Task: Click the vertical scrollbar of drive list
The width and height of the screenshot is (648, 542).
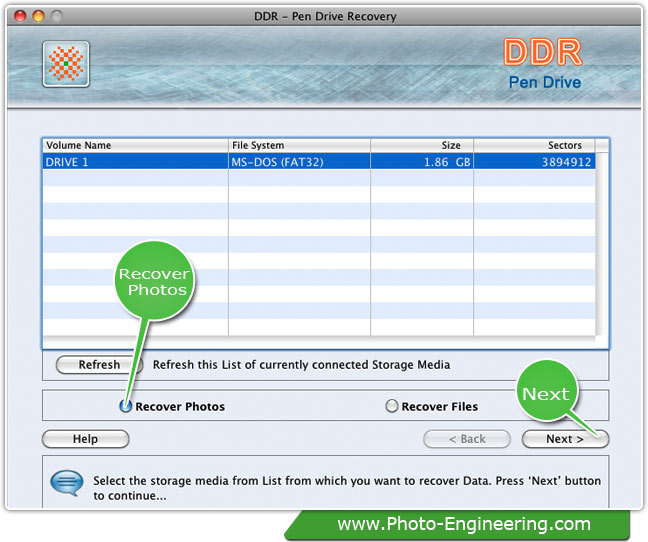Action: [602, 244]
